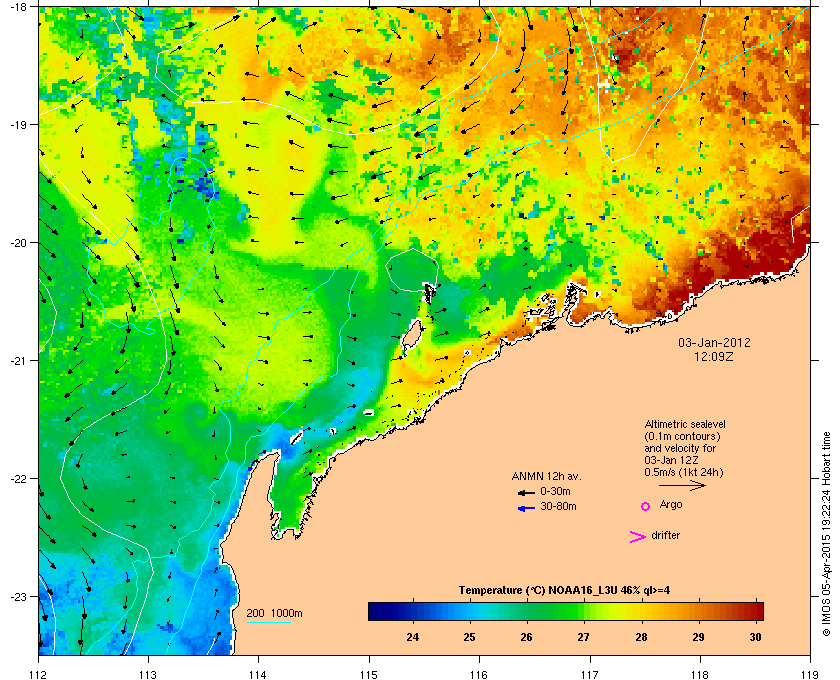This screenshot has width=840, height=680.
Task: Click the (0.1m contours) text line
Action: coord(682,436)
